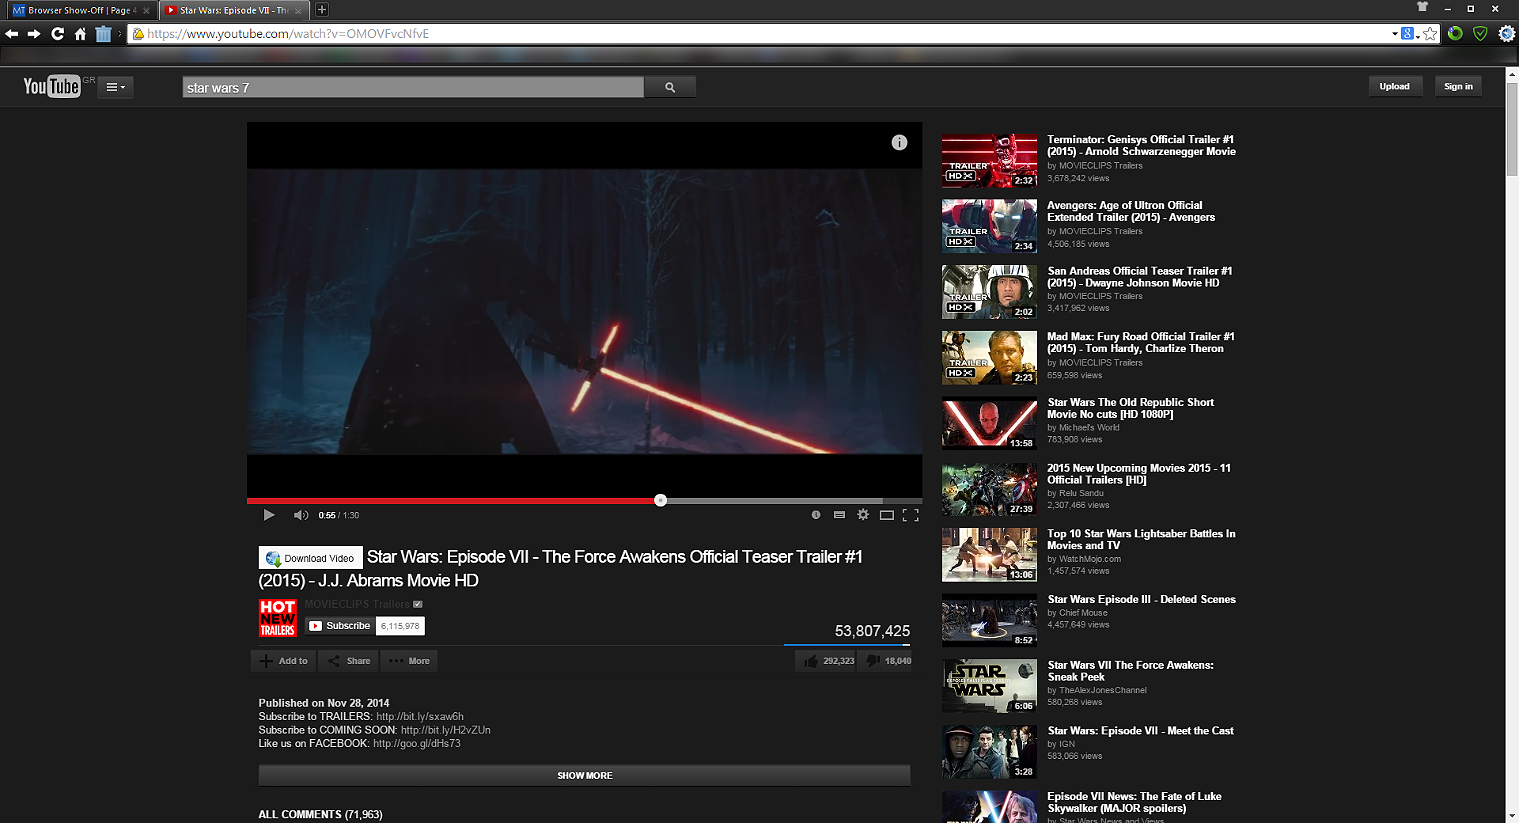Open the Add to playlist menu

pos(283,661)
